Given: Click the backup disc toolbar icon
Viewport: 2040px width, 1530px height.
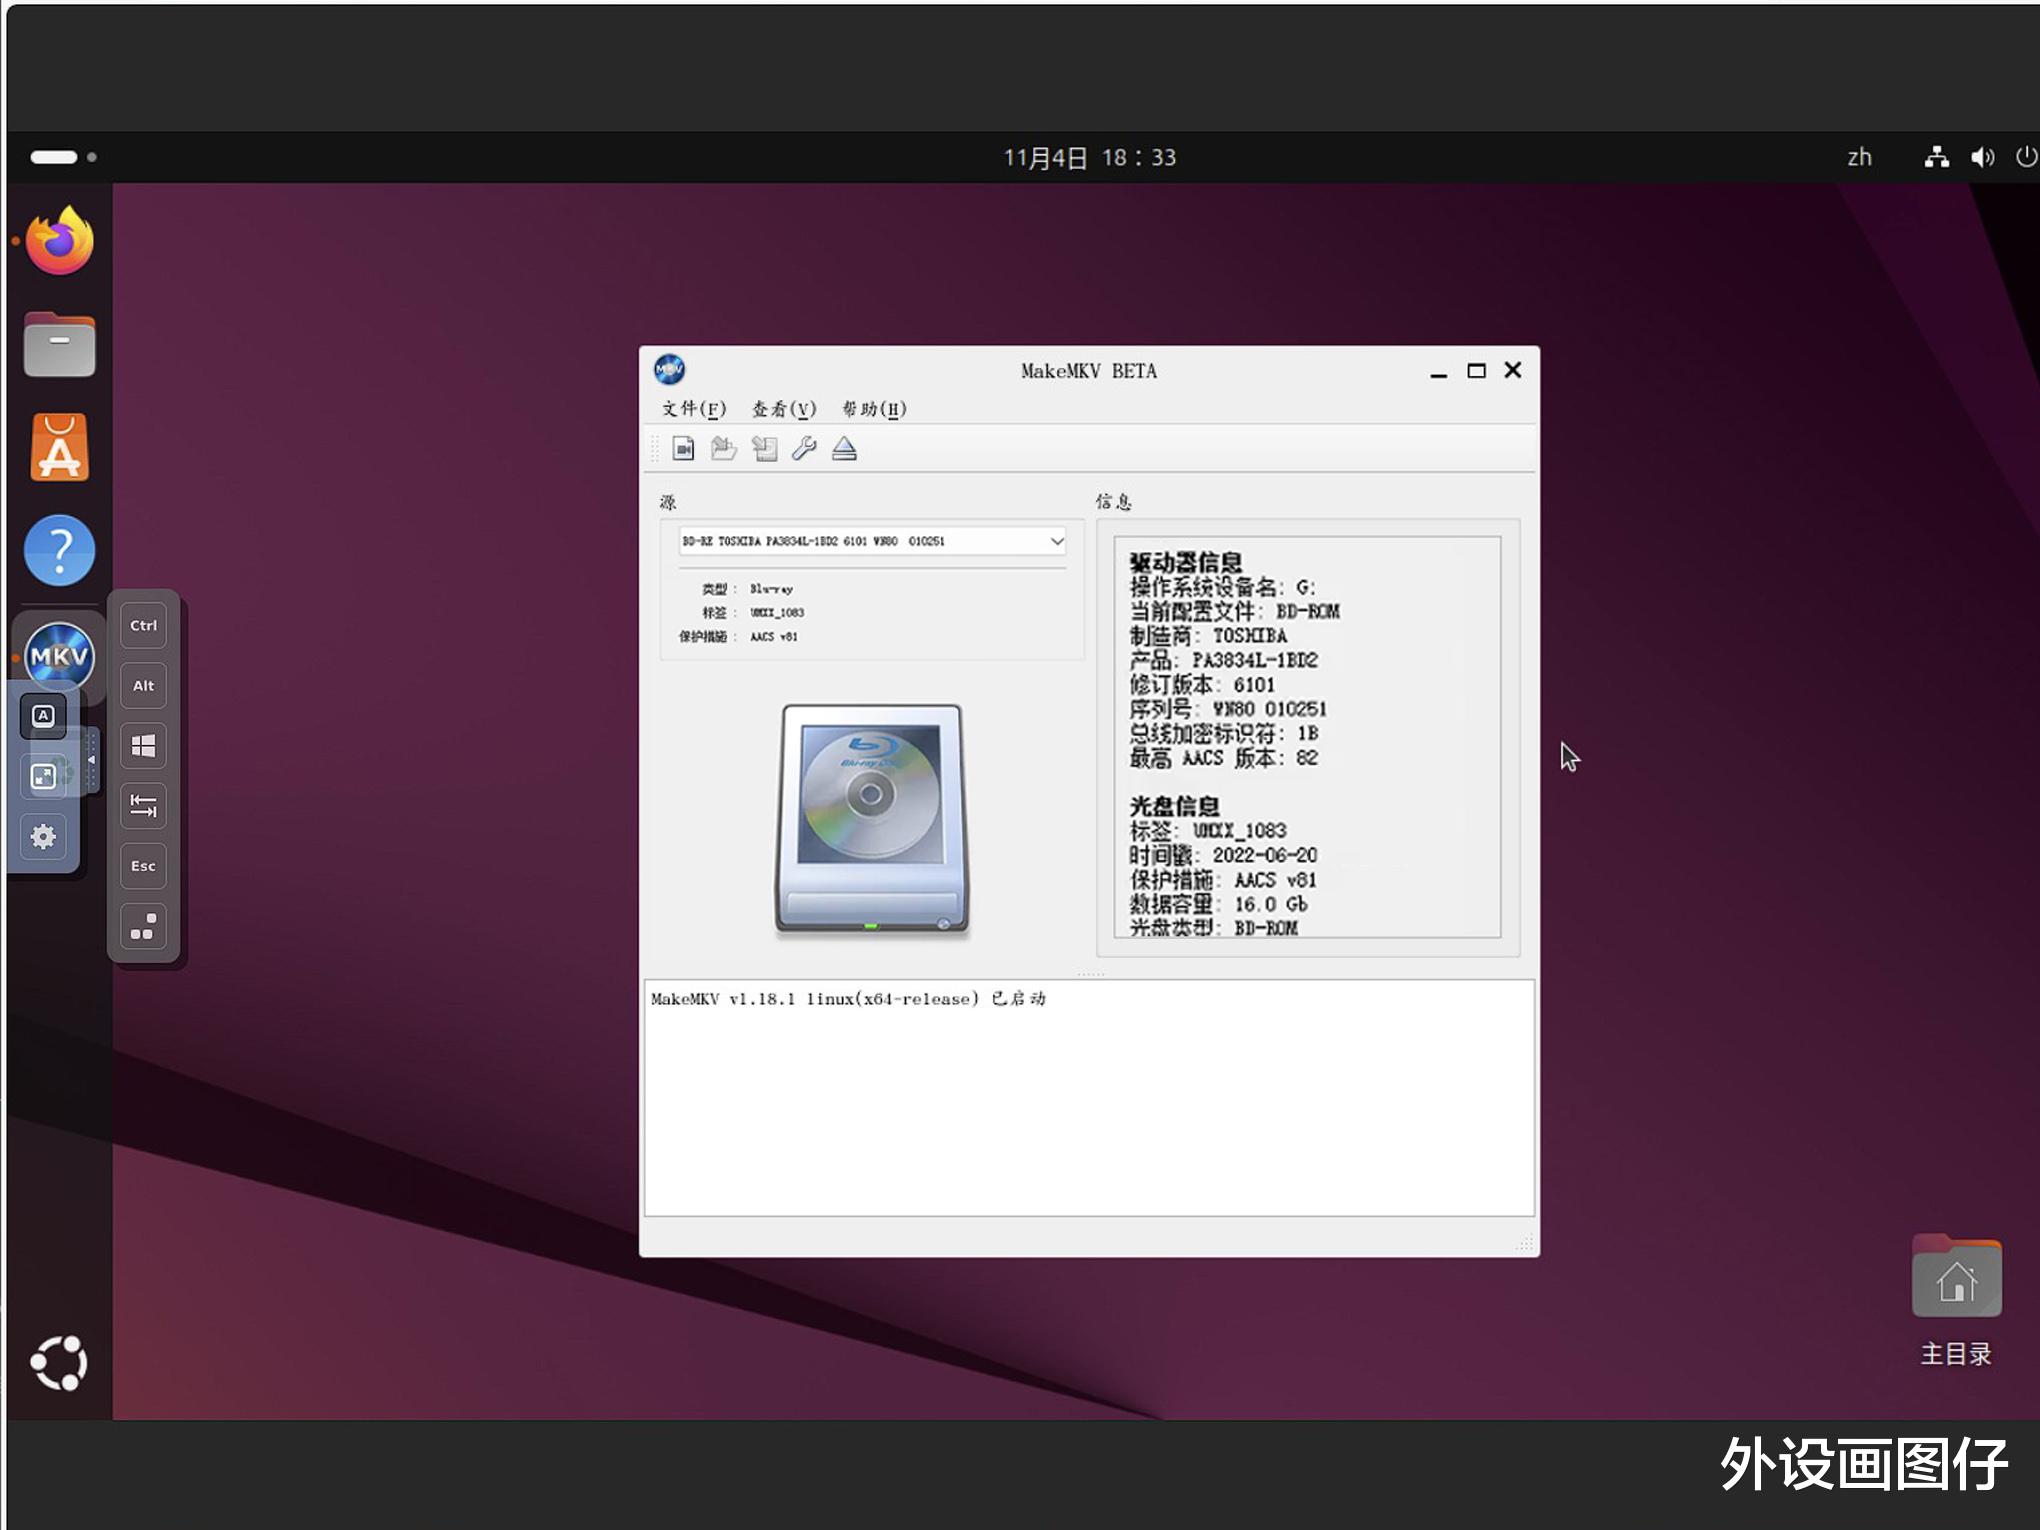Looking at the screenshot, I should coord(764,449).
